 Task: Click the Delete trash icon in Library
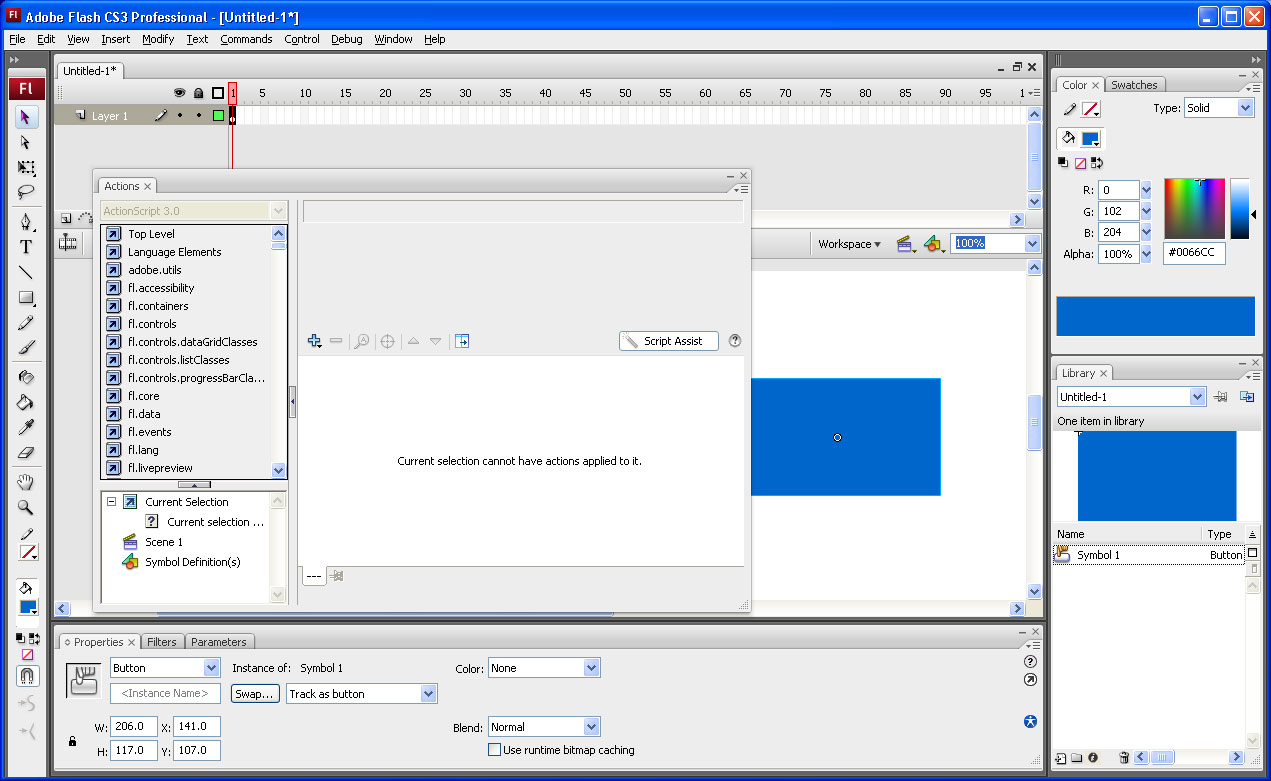point(1124,758)
